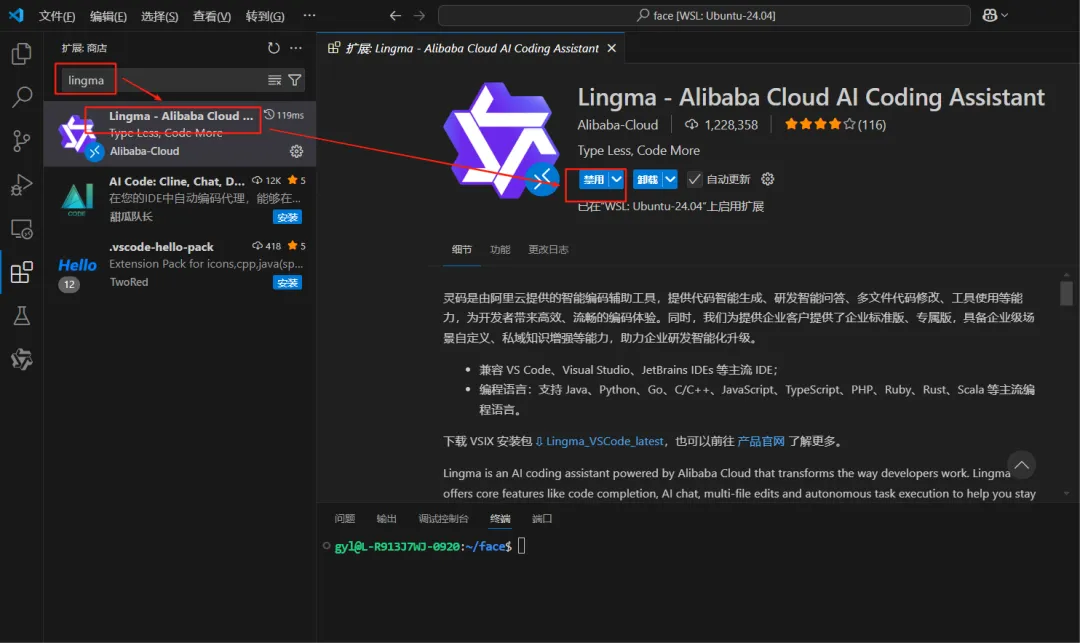Viewport: 1080px width, 643px height.
Task: Switch to the 更改日志 tab
Action: (x=548, y=249)
